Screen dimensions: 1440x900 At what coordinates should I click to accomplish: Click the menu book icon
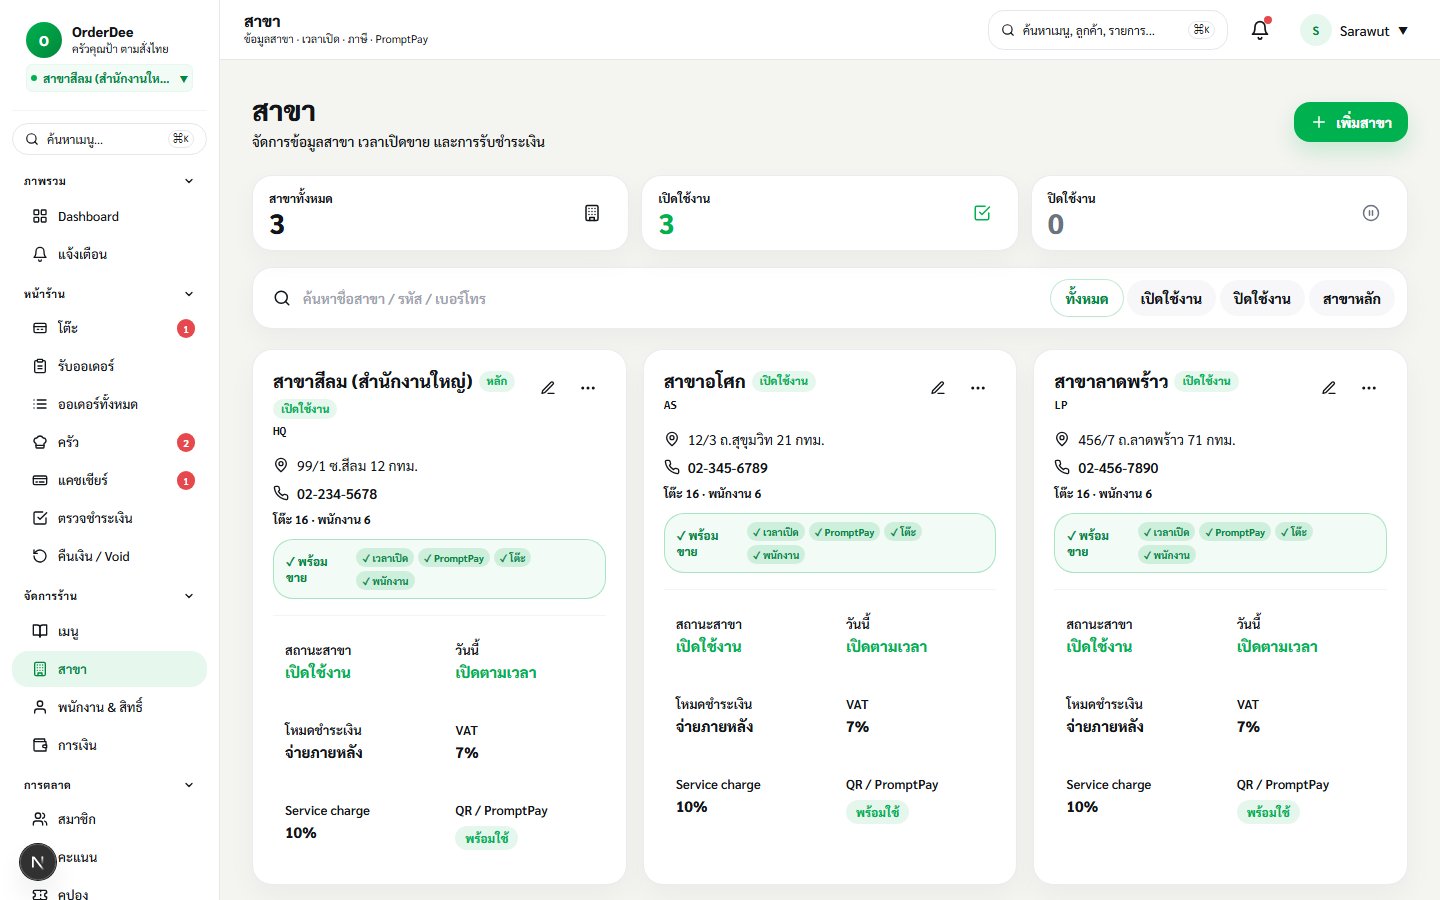click(40, 631)
